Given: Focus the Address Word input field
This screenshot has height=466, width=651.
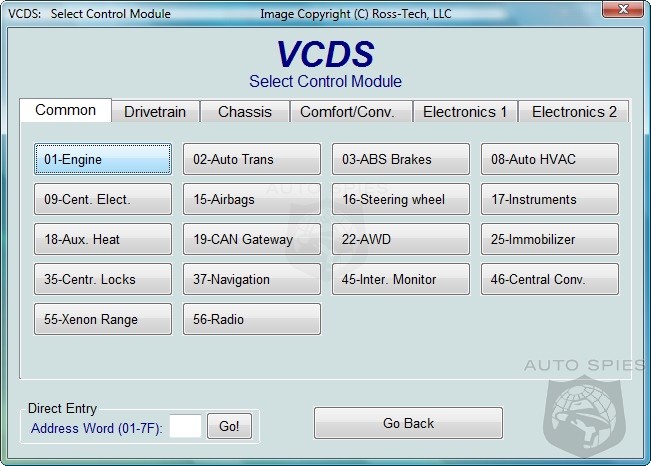Looking at the screenshot, I should tap(185, 426).
